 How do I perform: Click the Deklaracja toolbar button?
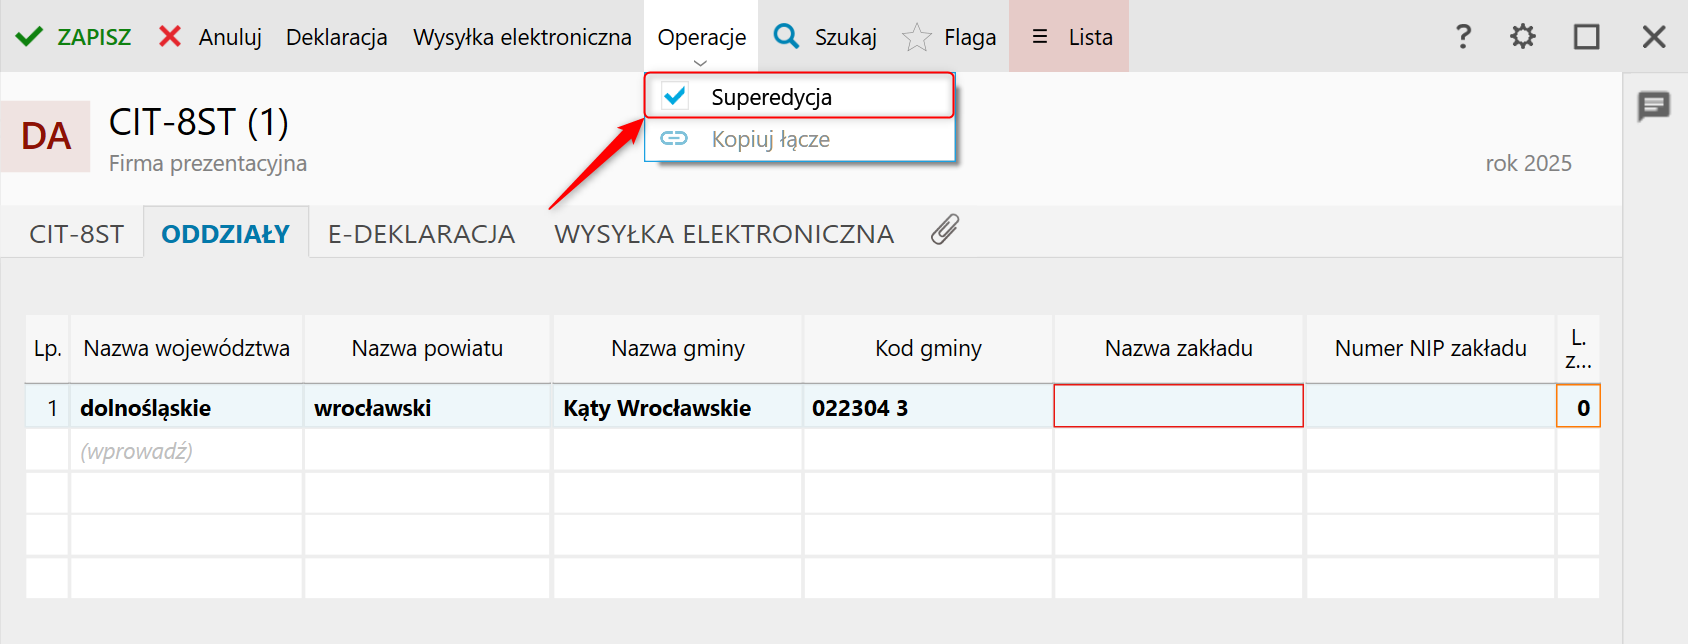pos(336,37)
